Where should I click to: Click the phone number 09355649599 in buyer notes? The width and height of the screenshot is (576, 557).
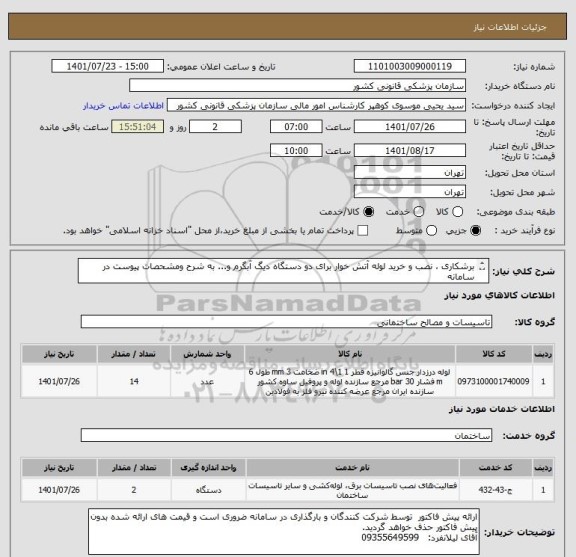point(390,538)
